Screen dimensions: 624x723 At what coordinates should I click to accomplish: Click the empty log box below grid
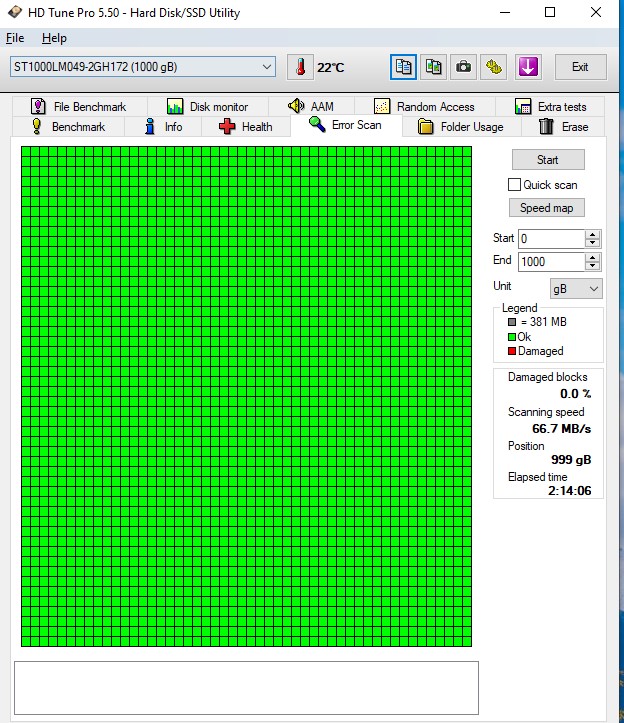pyautogui.click(x=246, y=687)
